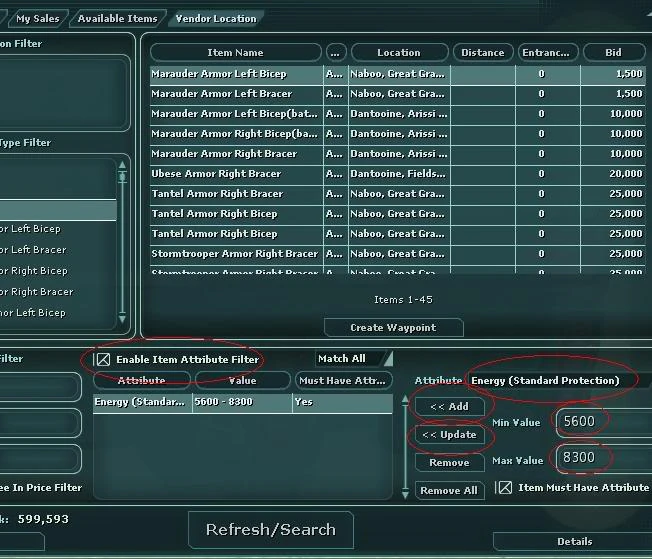Open the Available Items tab
The image size is (652, 559).
(x=118, y=19)
